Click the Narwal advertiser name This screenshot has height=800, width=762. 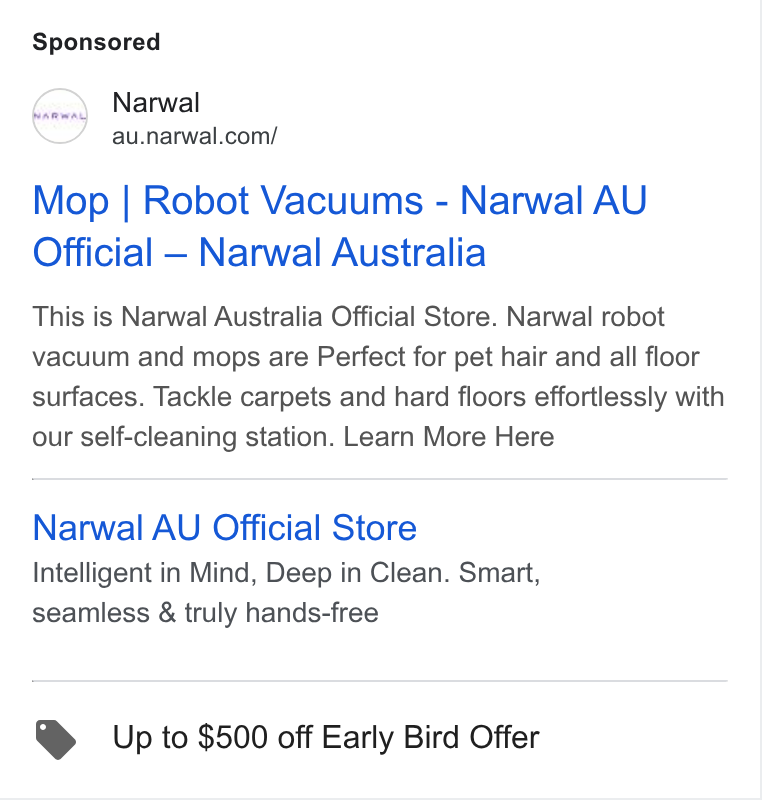pyautogui.click(x=156, y=103)
